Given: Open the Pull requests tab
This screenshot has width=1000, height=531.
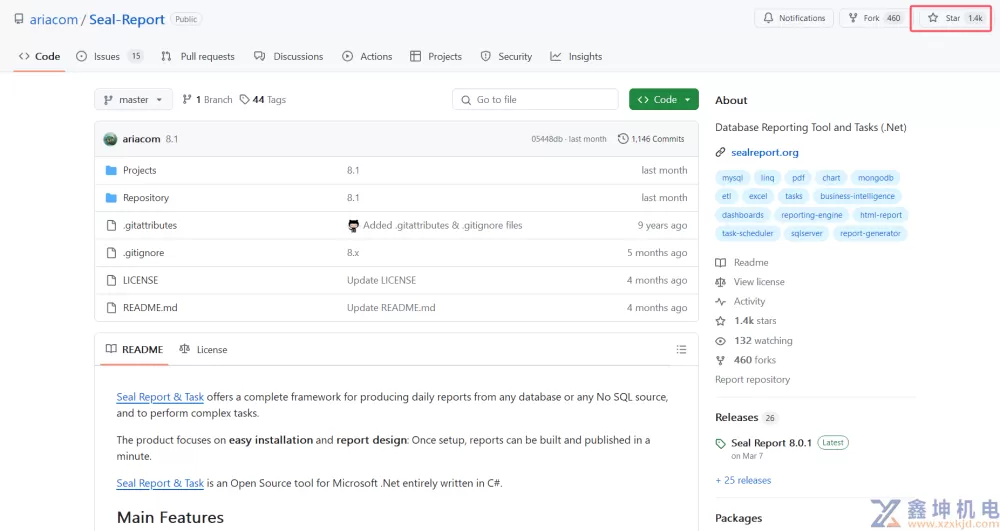Looking at the screenshot, I should click(198, 57).
